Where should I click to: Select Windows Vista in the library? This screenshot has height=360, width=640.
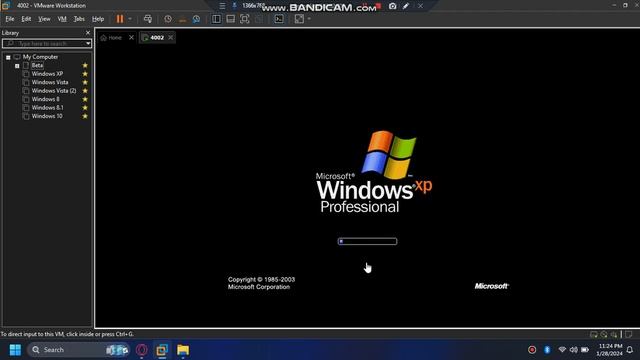tap(50, 82)
